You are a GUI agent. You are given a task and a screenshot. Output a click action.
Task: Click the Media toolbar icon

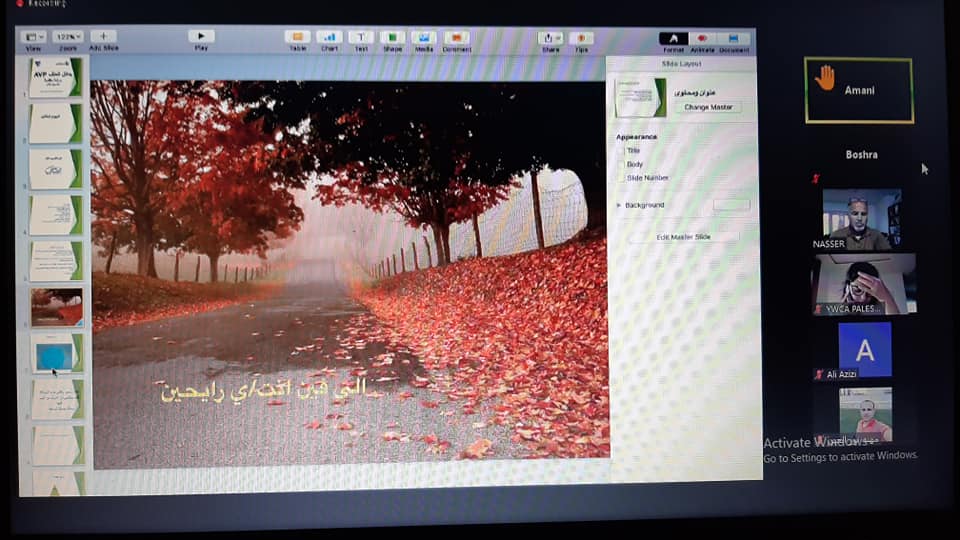click(424, 38)
